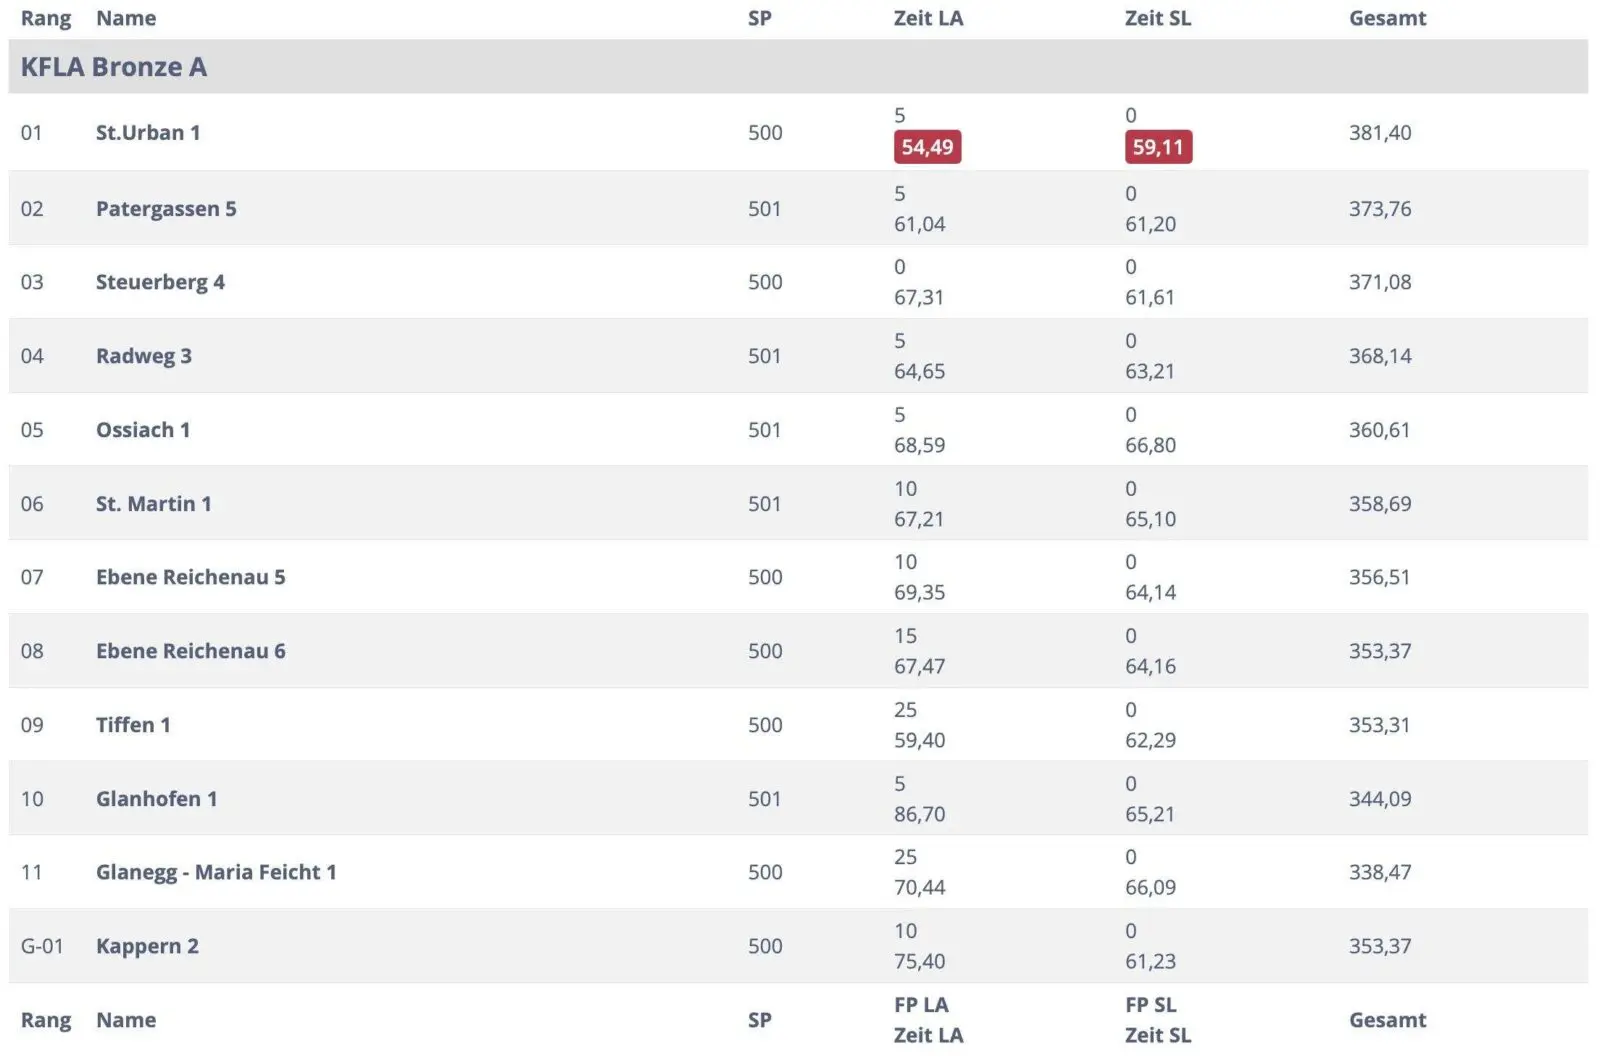Click the top Zeit LA column header
Screen dimensions: 1600x1057
click(928, 18)
